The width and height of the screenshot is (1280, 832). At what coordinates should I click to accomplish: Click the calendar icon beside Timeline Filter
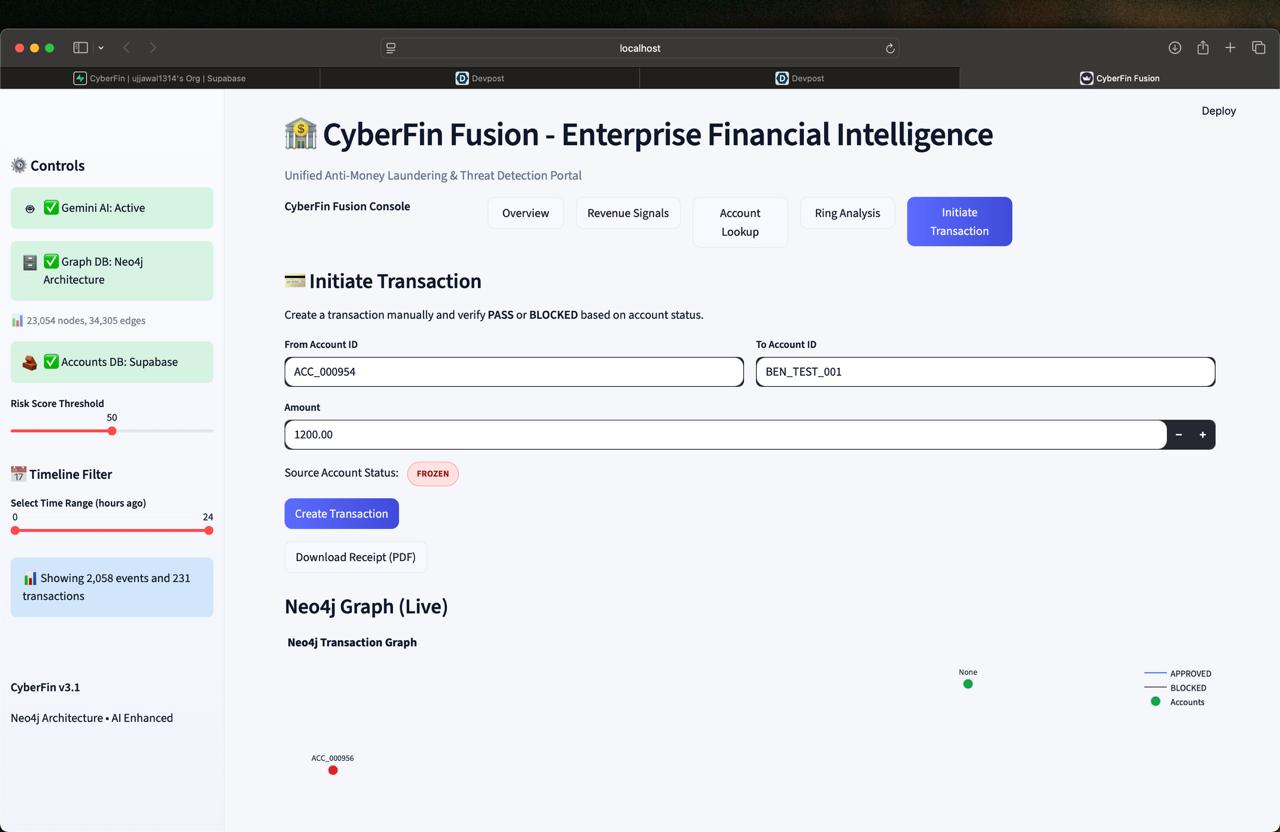click(x=18, y=474)
